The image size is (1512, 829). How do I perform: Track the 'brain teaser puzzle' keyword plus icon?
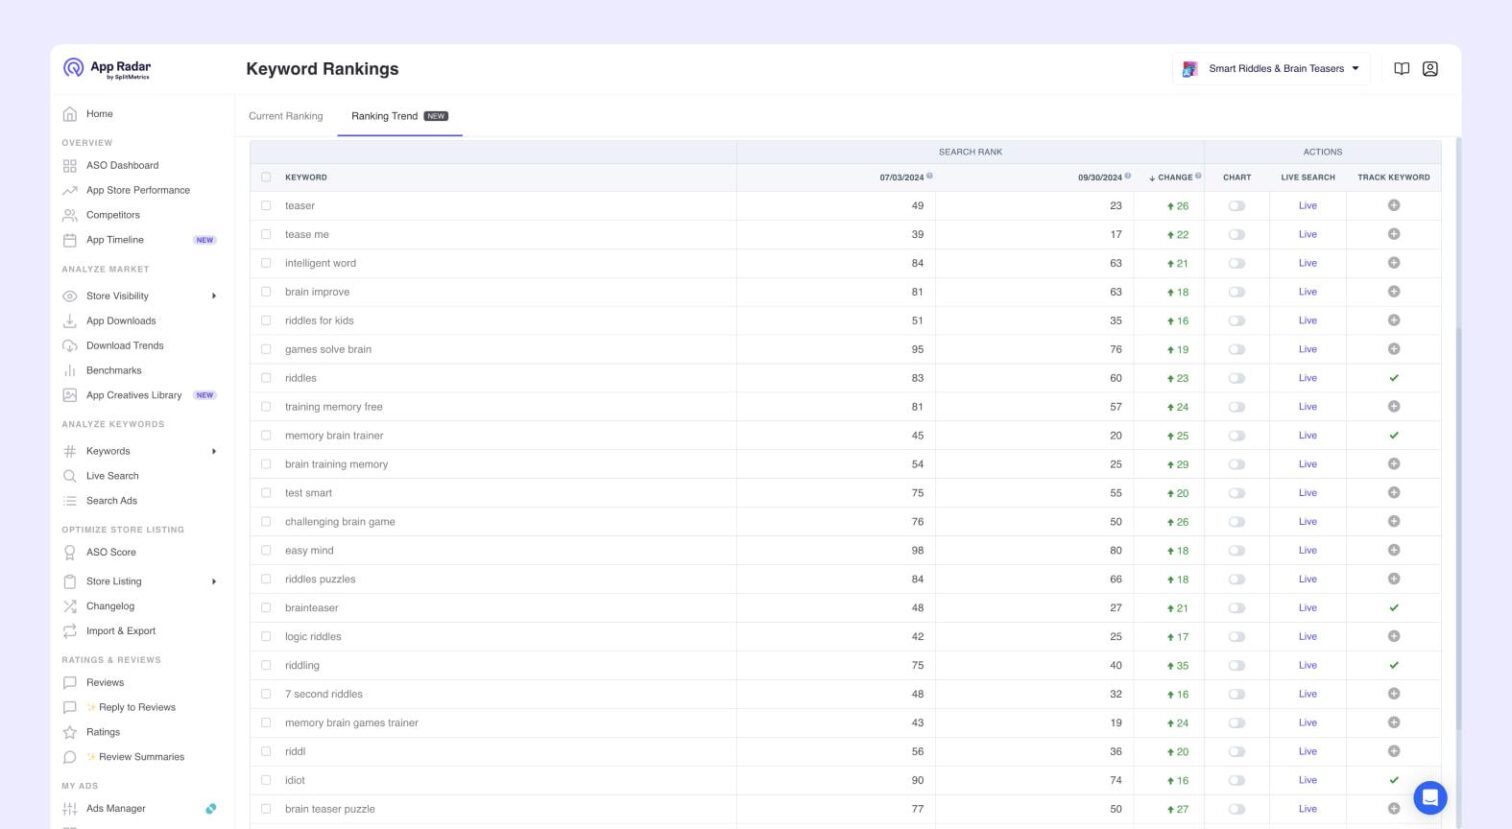pos(1394,808)
